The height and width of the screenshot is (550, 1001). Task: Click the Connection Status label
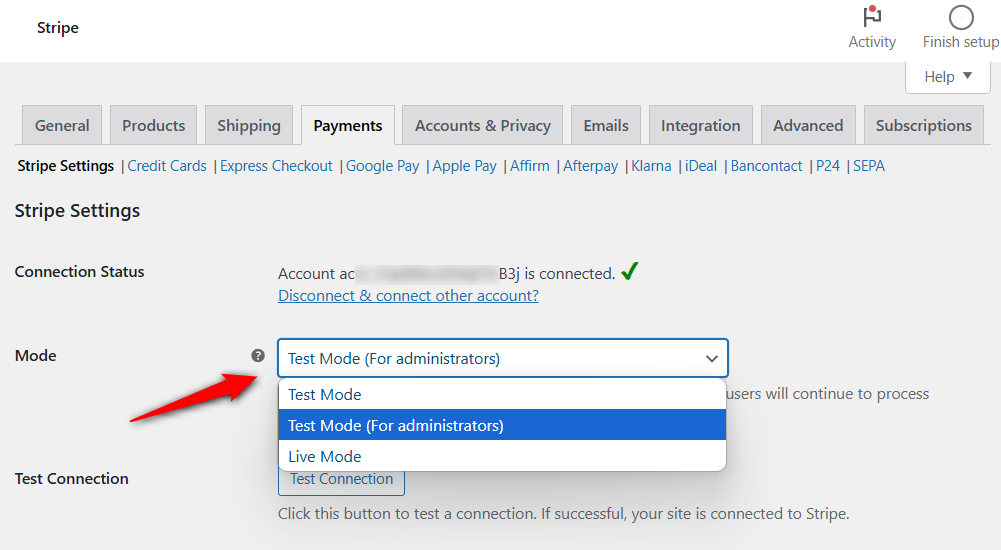point(80,272)
